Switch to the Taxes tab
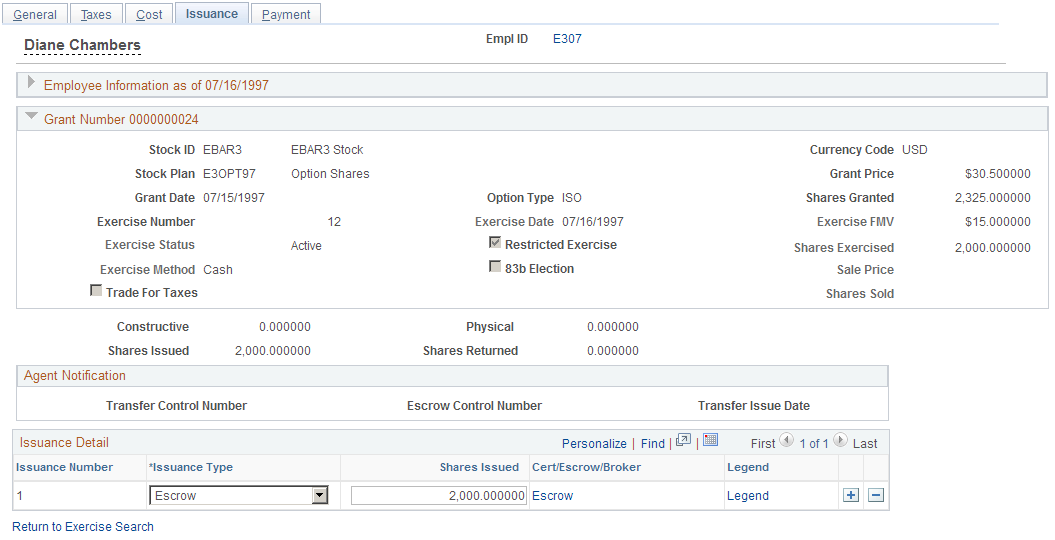Viewport: 1055px width, 540px height. tap(96, 14)
